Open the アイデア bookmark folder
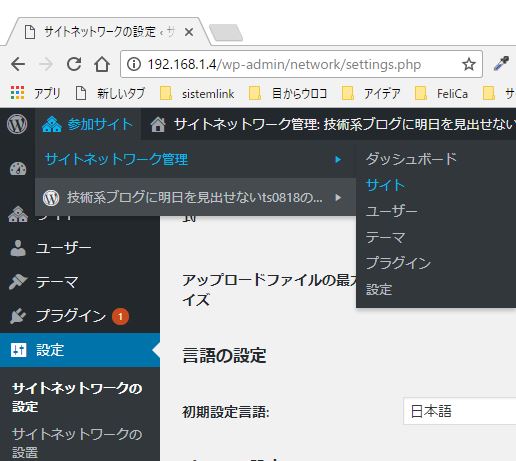 (371, 93)
